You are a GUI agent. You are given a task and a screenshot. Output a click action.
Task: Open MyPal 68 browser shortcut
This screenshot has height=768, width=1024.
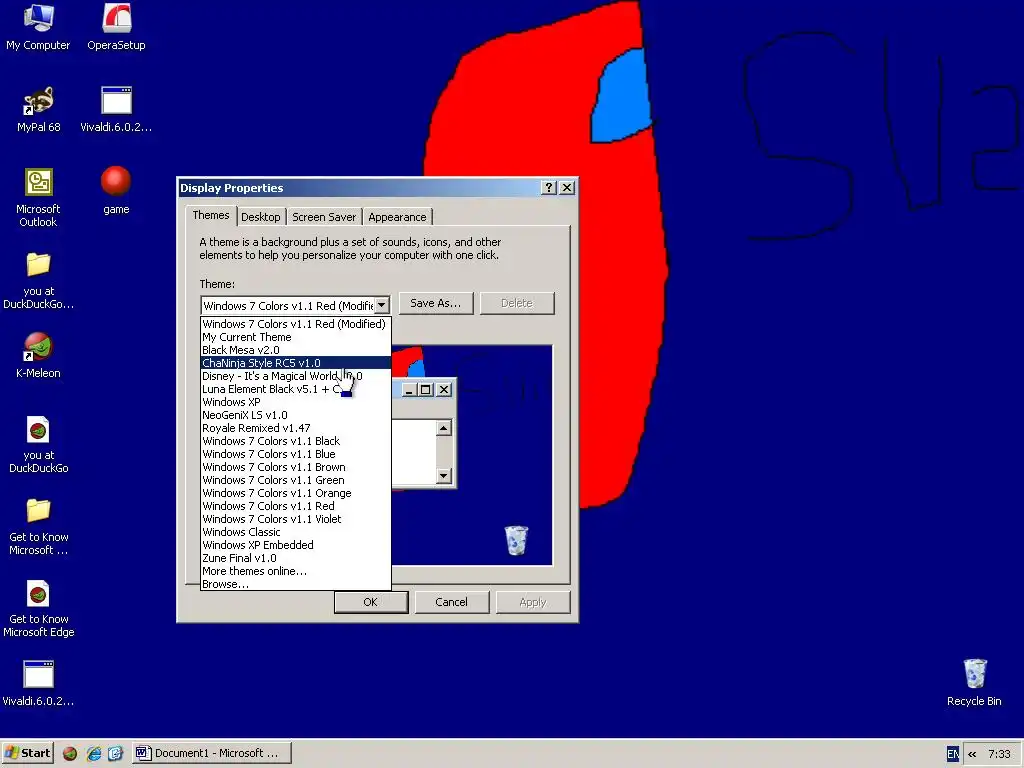(39, 109)
